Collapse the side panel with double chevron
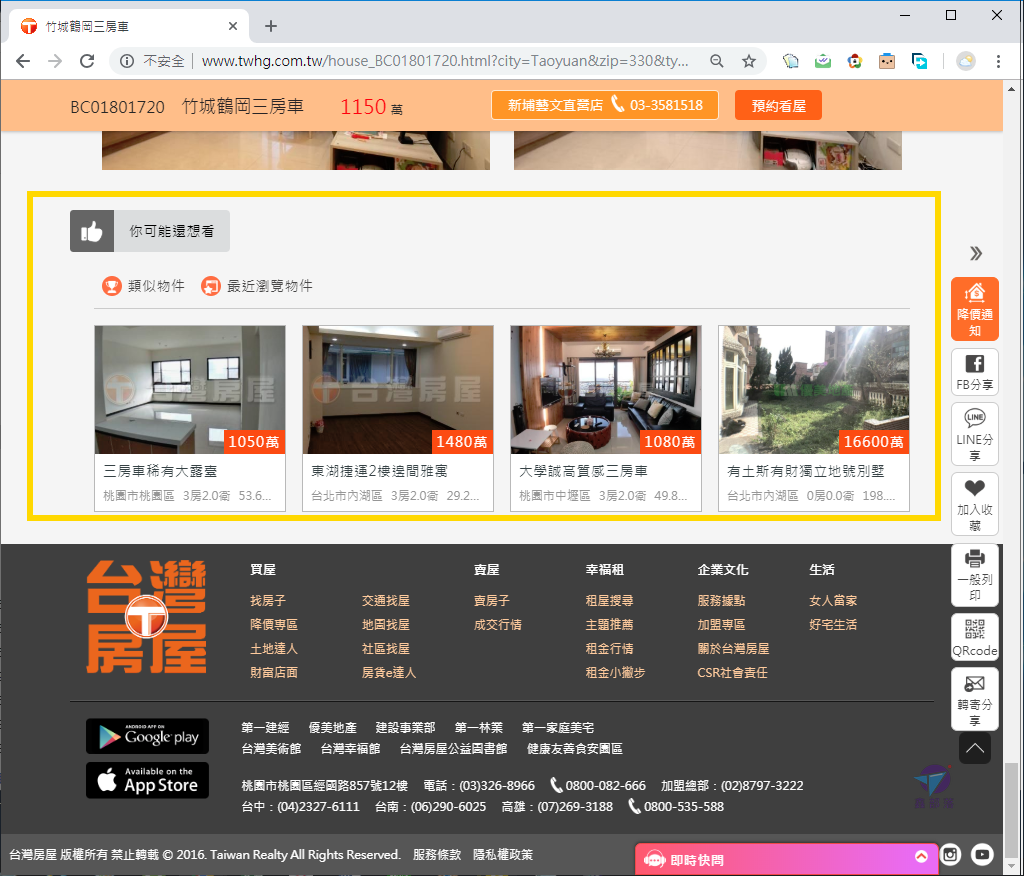Image resolution: width=1024 pixels, height=876 pixels. 976,253
